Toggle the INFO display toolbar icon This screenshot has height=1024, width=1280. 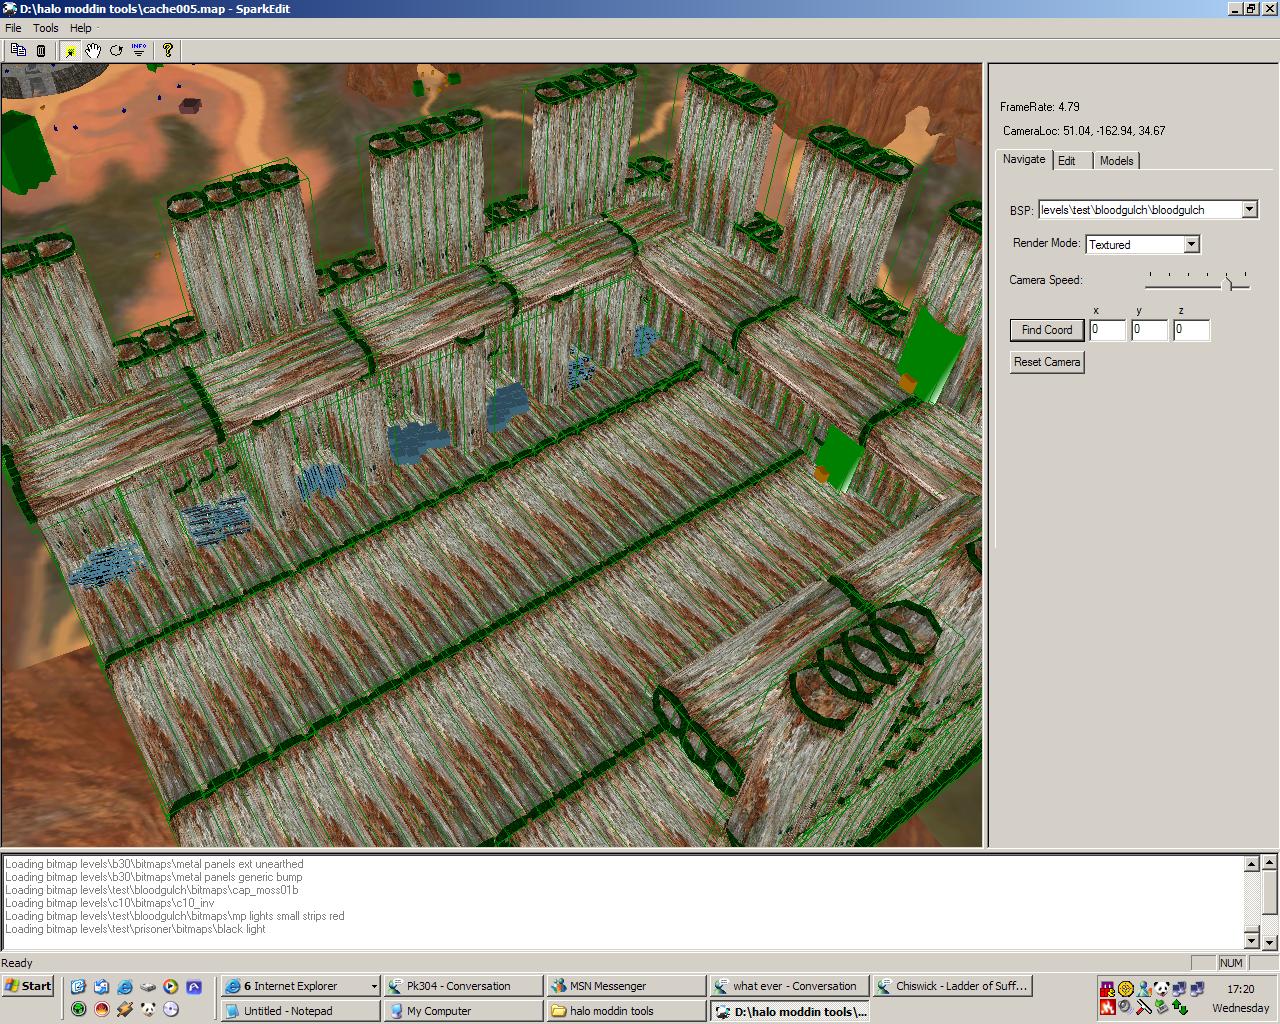(x=139, y=50)
